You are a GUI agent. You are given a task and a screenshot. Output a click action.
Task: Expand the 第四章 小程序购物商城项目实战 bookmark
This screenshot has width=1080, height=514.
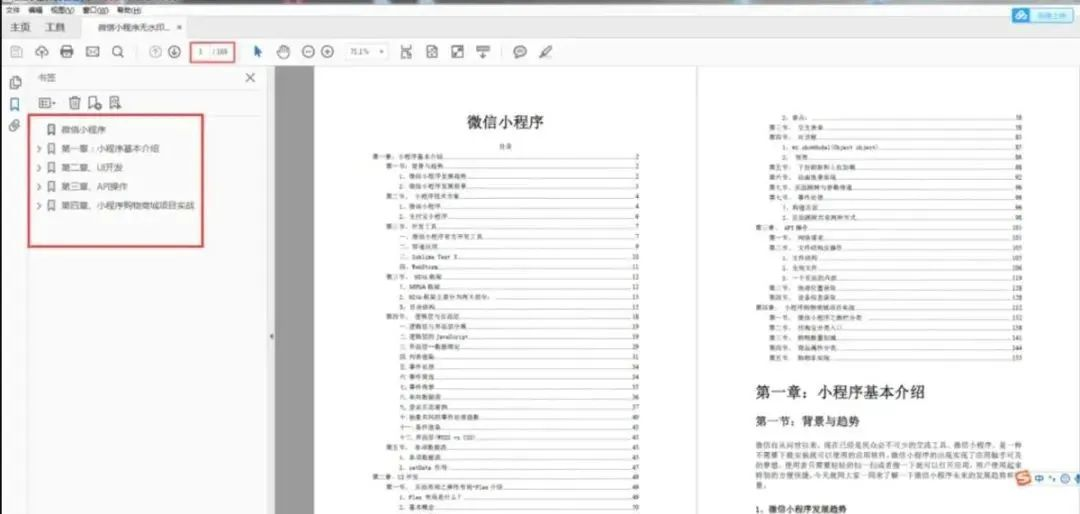tap(39, 205)
